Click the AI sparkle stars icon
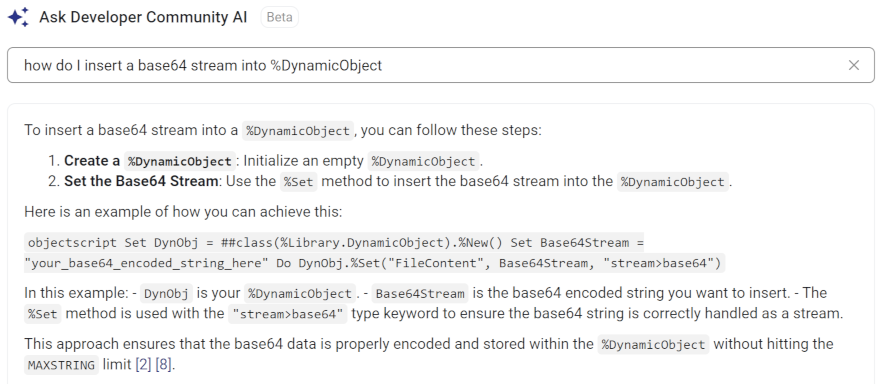 coord(18,17)
